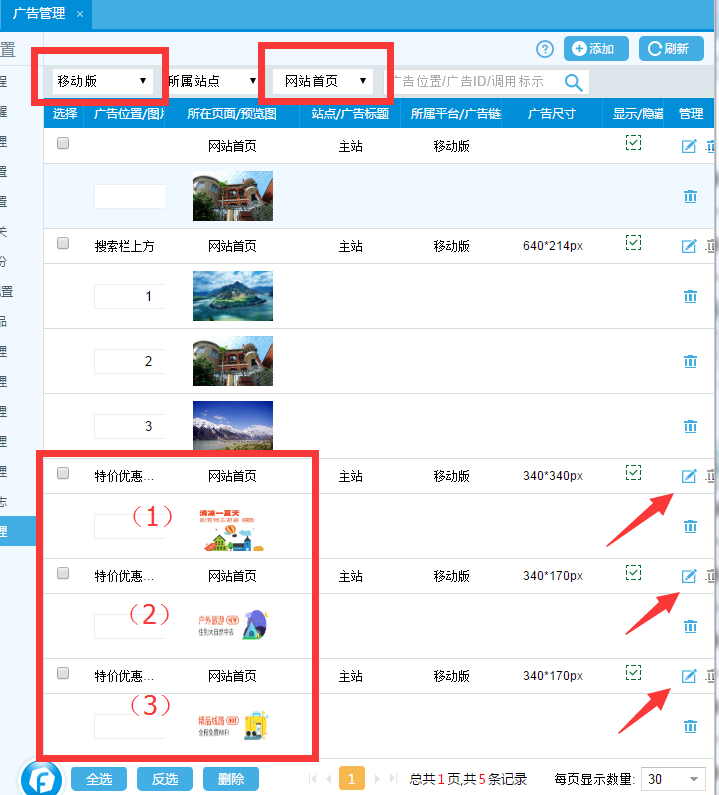This screenshot has height=795, width=719.
Task: Click the 添加 button
Action: tap(596, 49)
